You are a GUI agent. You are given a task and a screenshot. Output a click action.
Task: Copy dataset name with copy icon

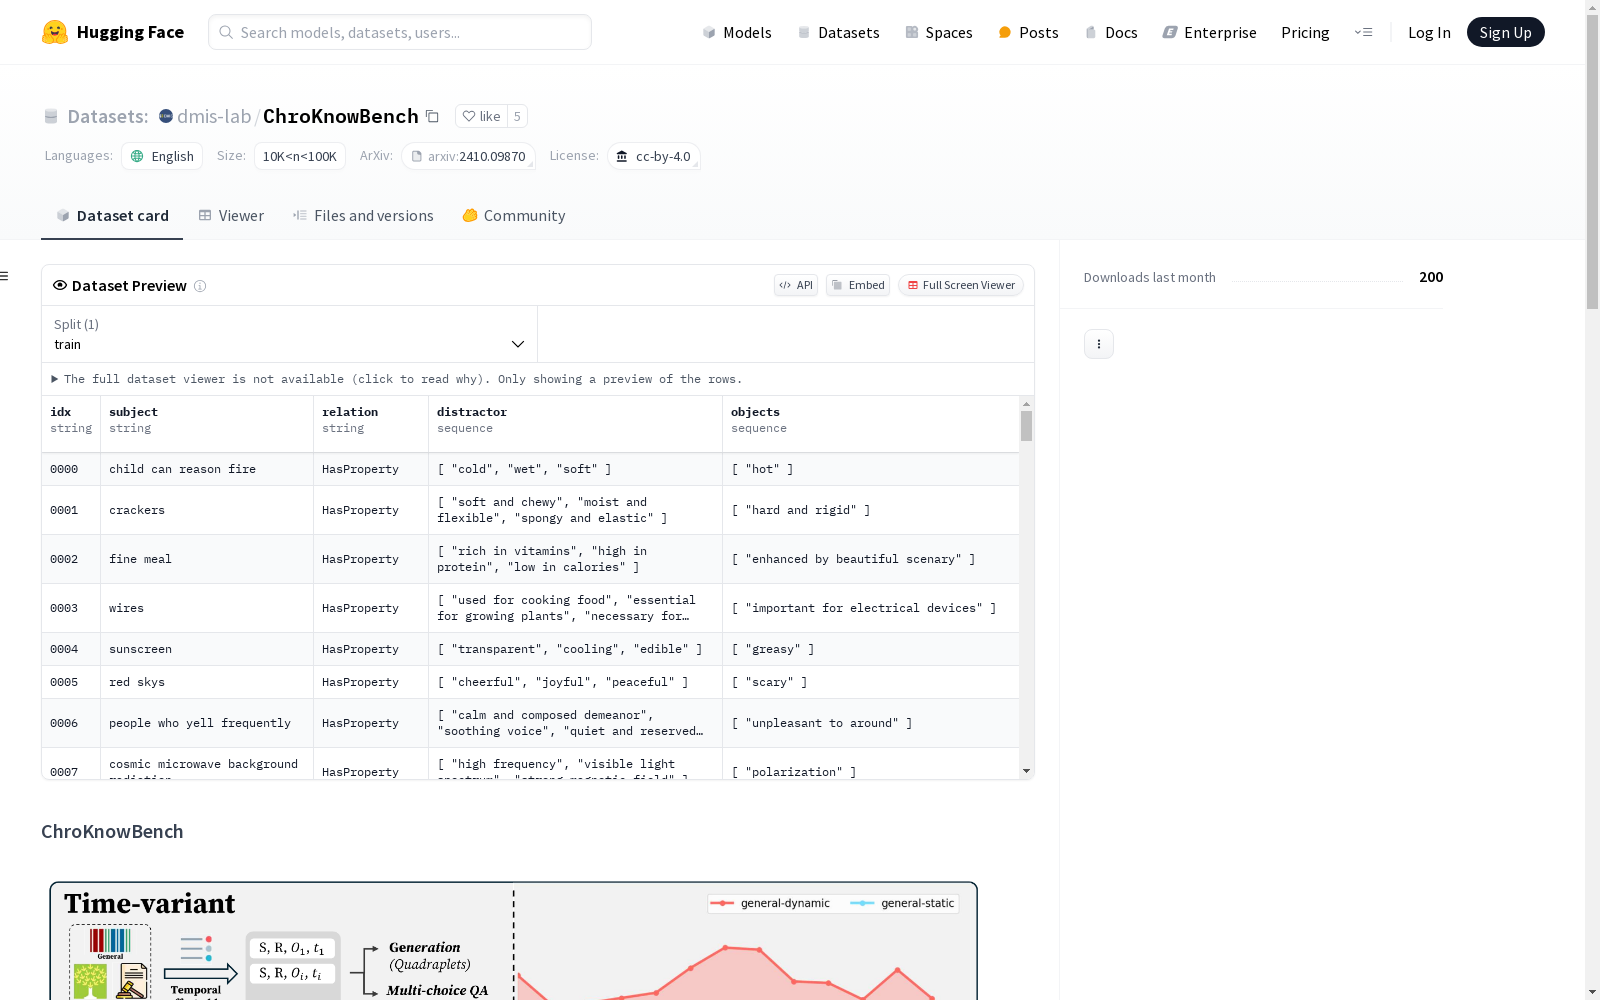coord(432,116)
